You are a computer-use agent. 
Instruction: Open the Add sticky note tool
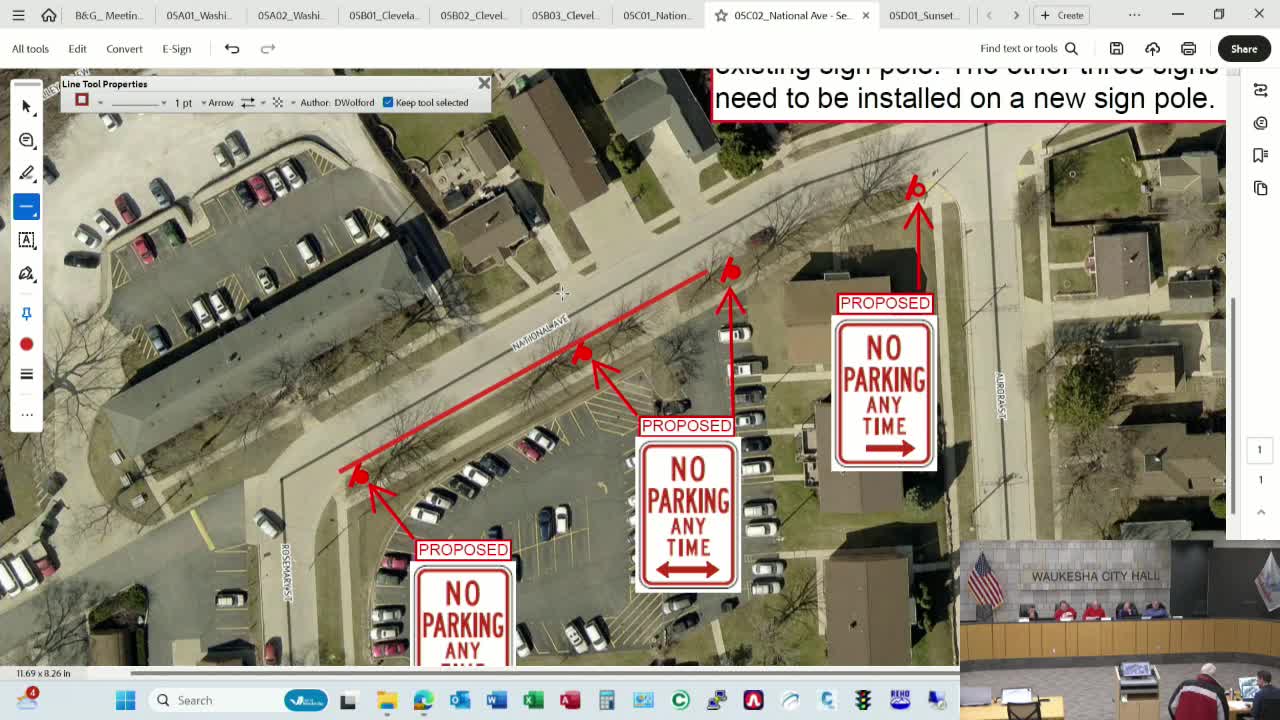coord(27,140)
